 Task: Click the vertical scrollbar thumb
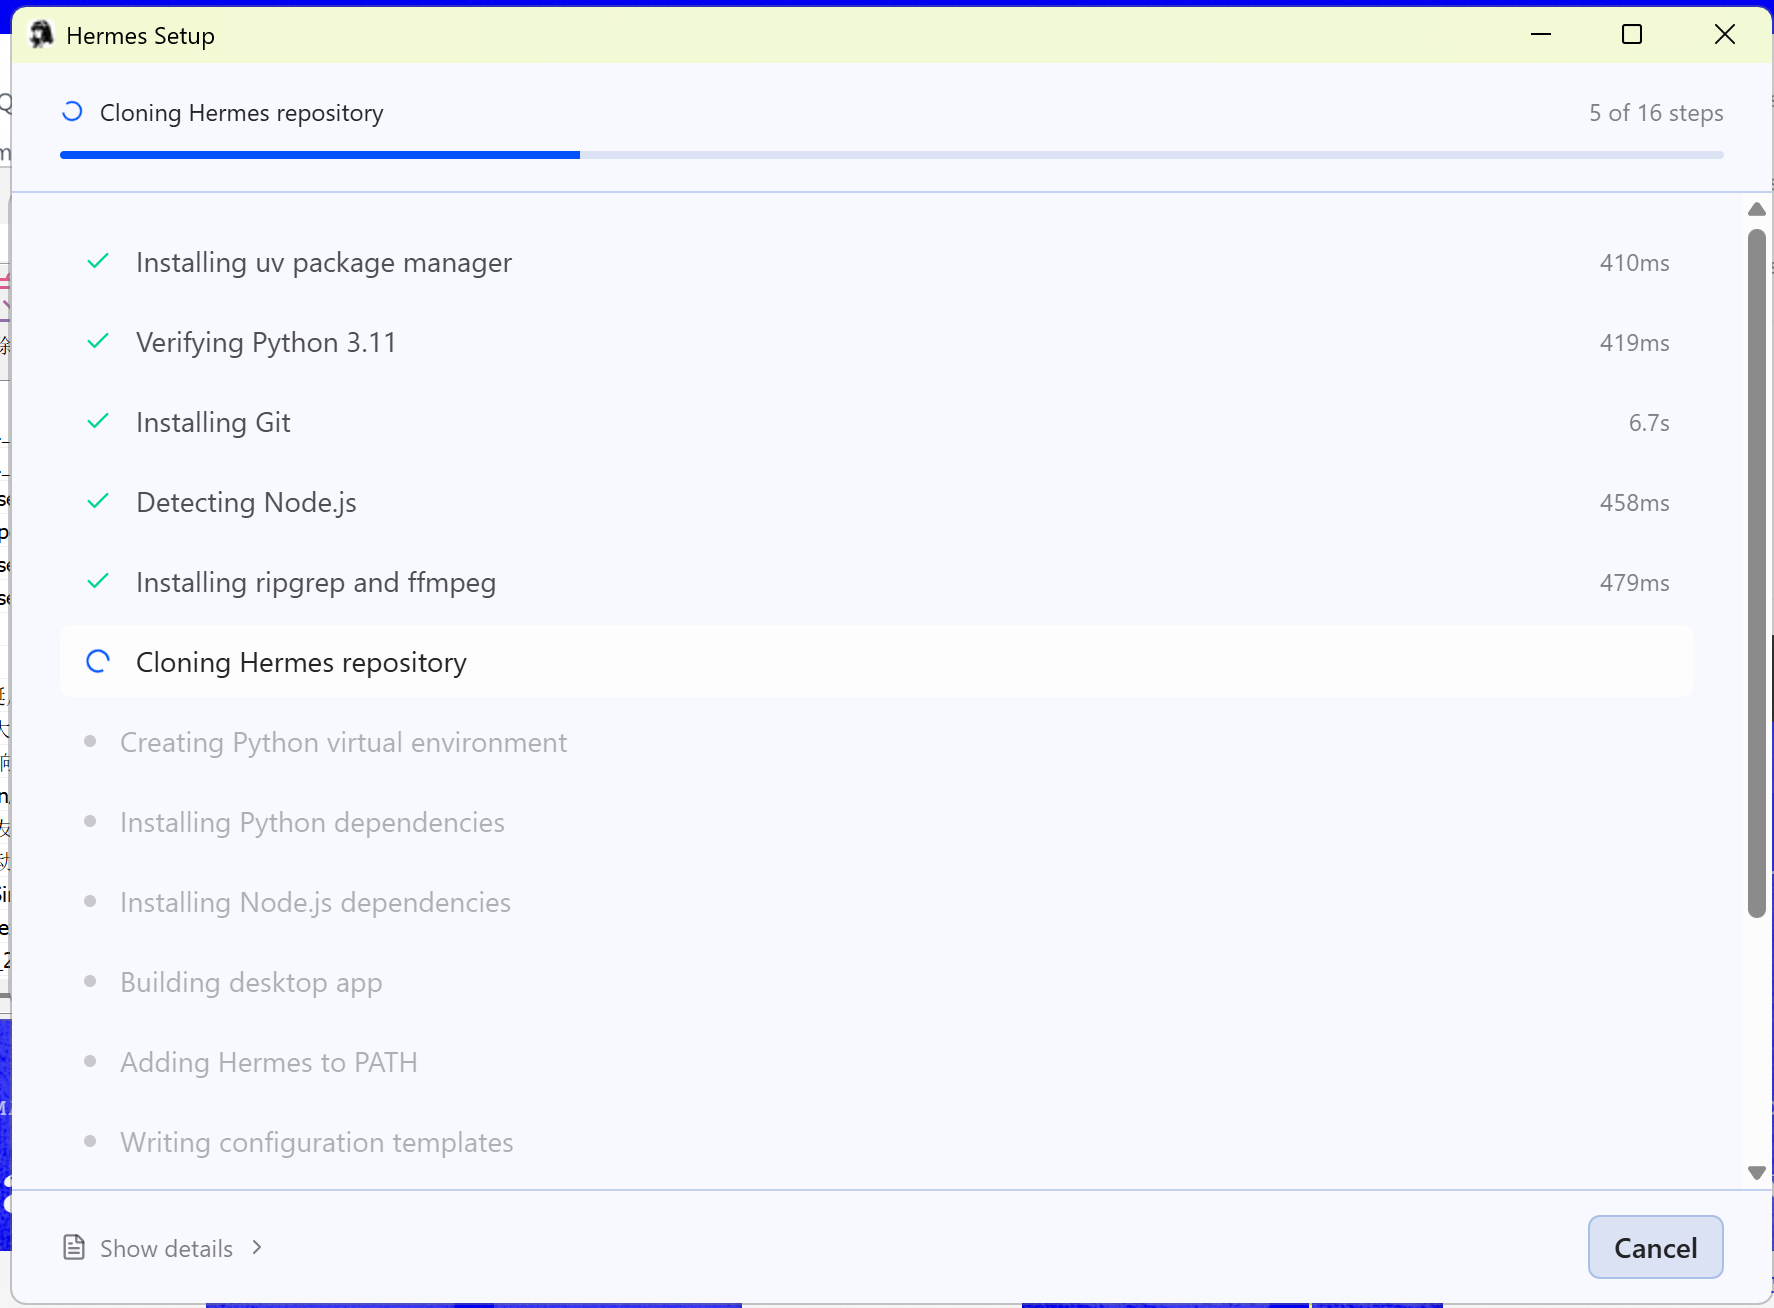pyautogui.click(x=1756, y=573)
